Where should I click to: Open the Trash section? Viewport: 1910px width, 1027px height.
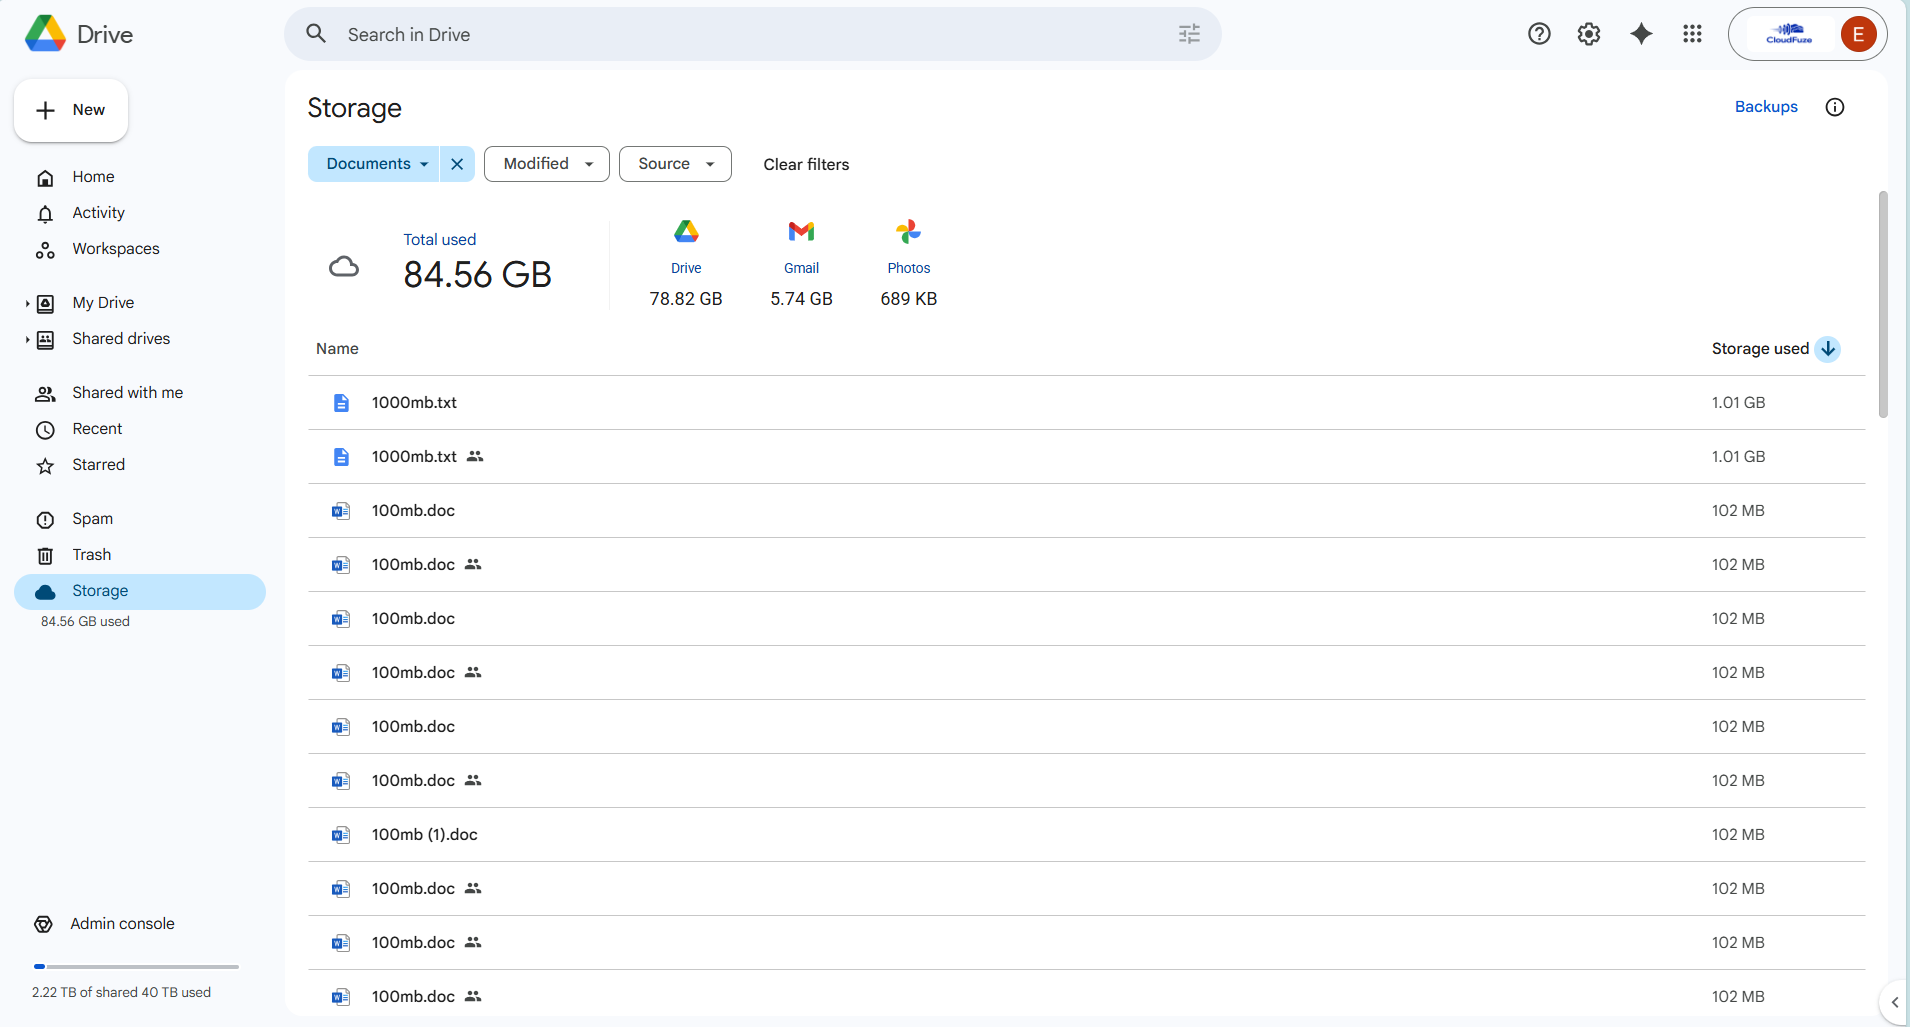pos(90,554)
